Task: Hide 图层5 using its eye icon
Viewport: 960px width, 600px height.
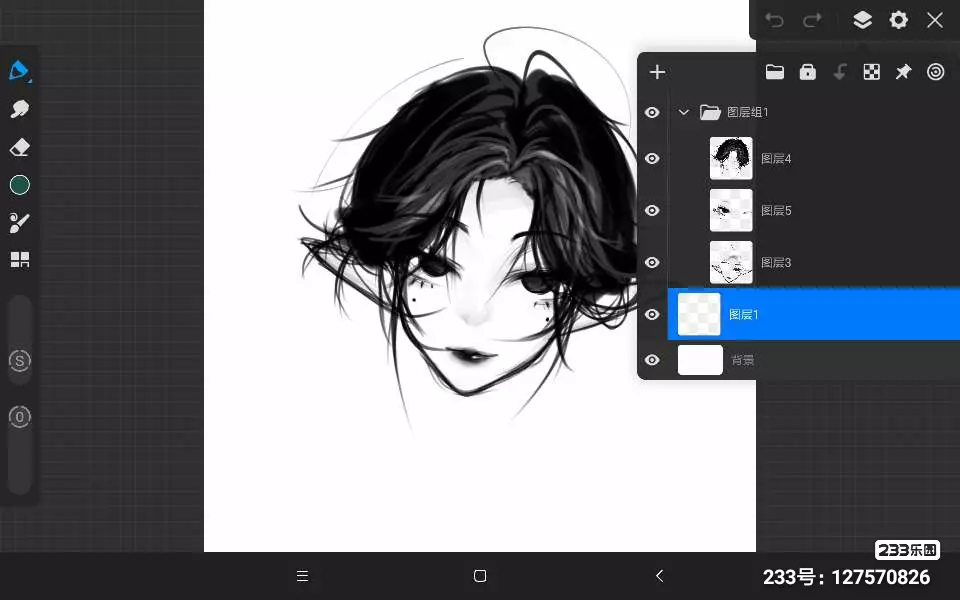Action: point(652,210)
